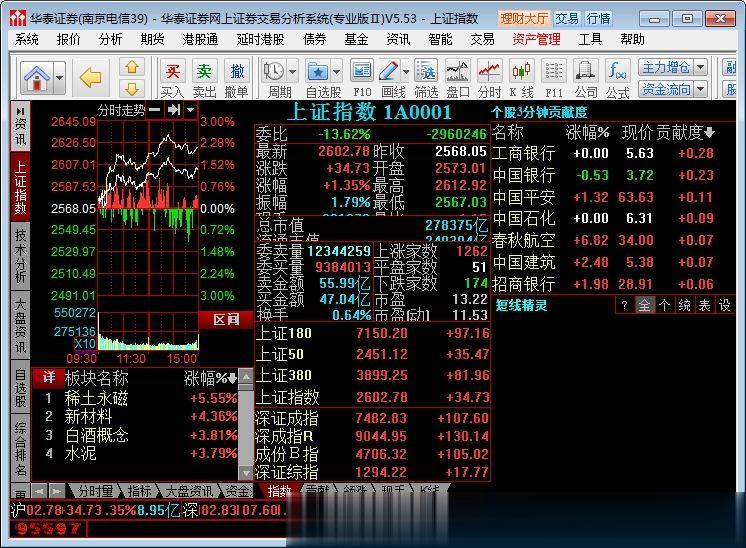Select the 自选股 vertical sidebar tab

click(x=20, y=387)
